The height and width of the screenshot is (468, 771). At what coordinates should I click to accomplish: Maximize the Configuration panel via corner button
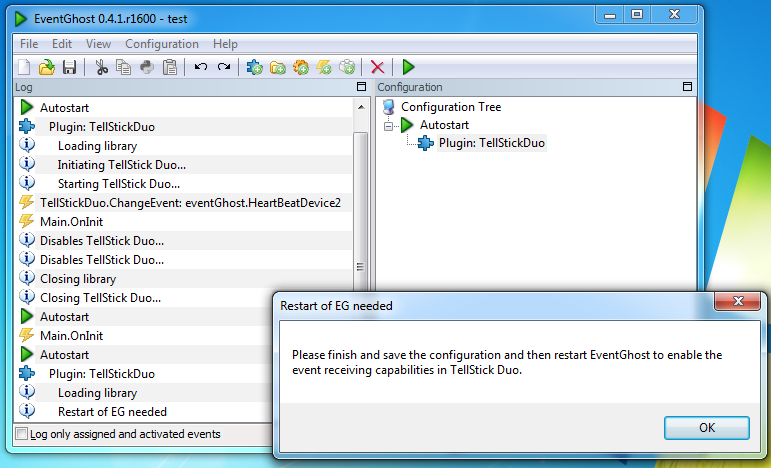[x=687, y=87]
